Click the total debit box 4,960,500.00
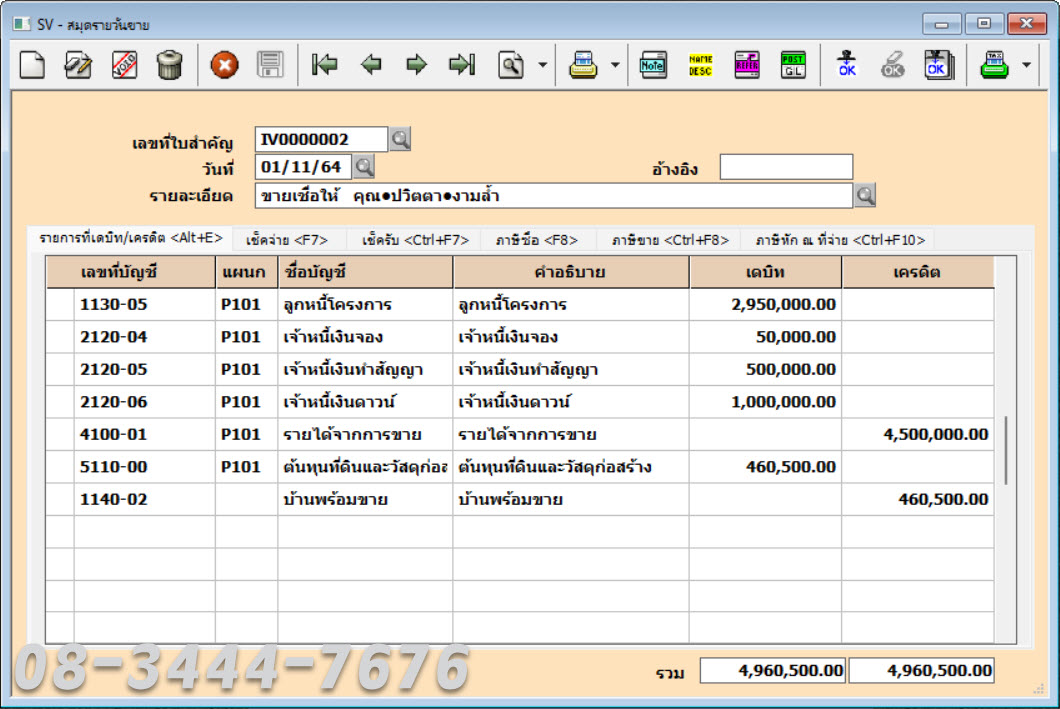Image resolution: width=1060 pixels, height=709 pixels. 773,670
